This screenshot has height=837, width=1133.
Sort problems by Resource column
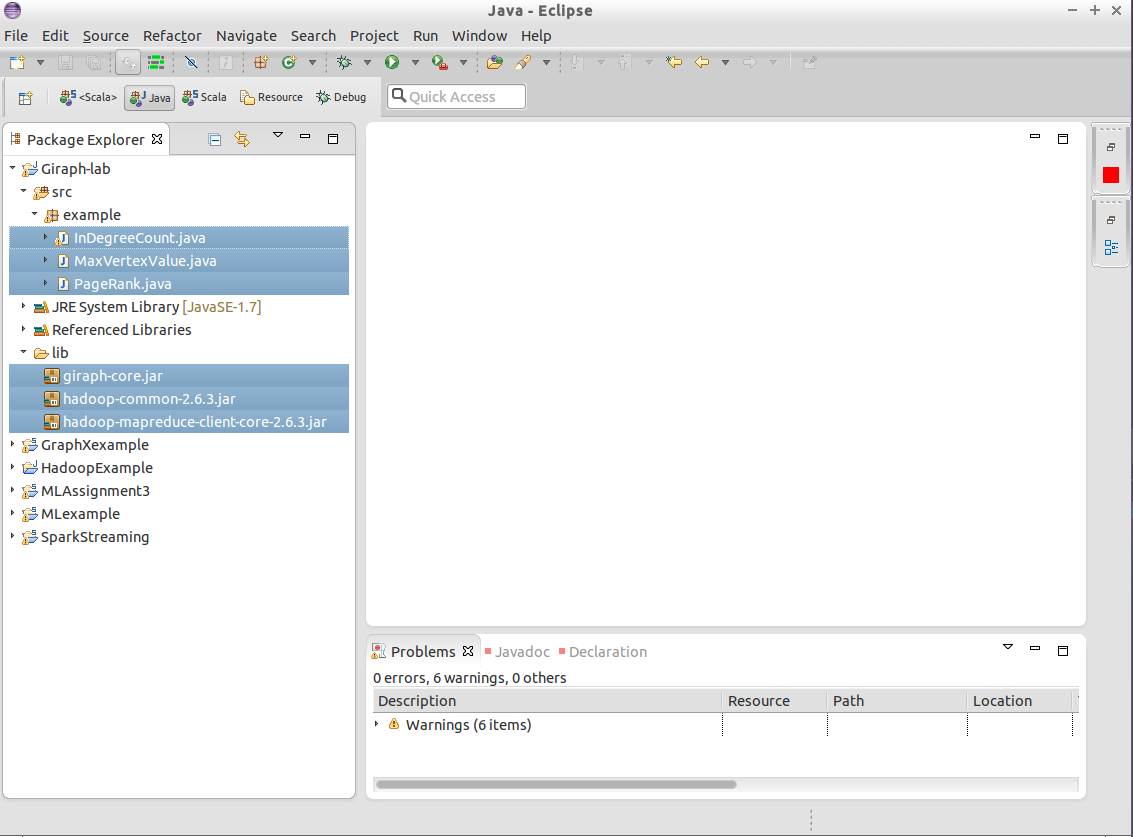[774, 701]
